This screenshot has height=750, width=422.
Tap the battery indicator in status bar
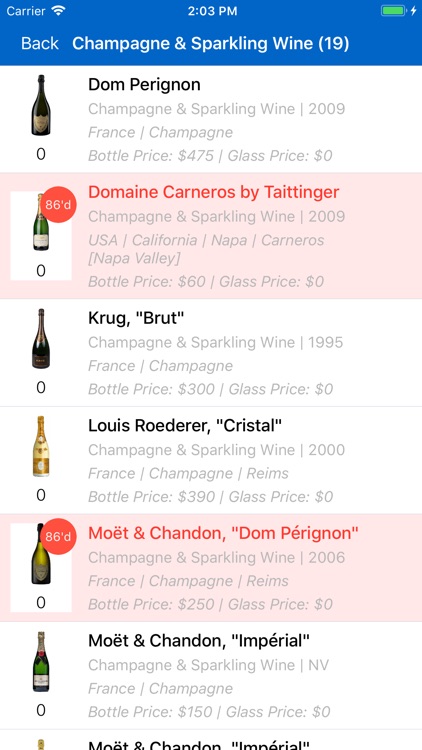[x=393, y=11]
